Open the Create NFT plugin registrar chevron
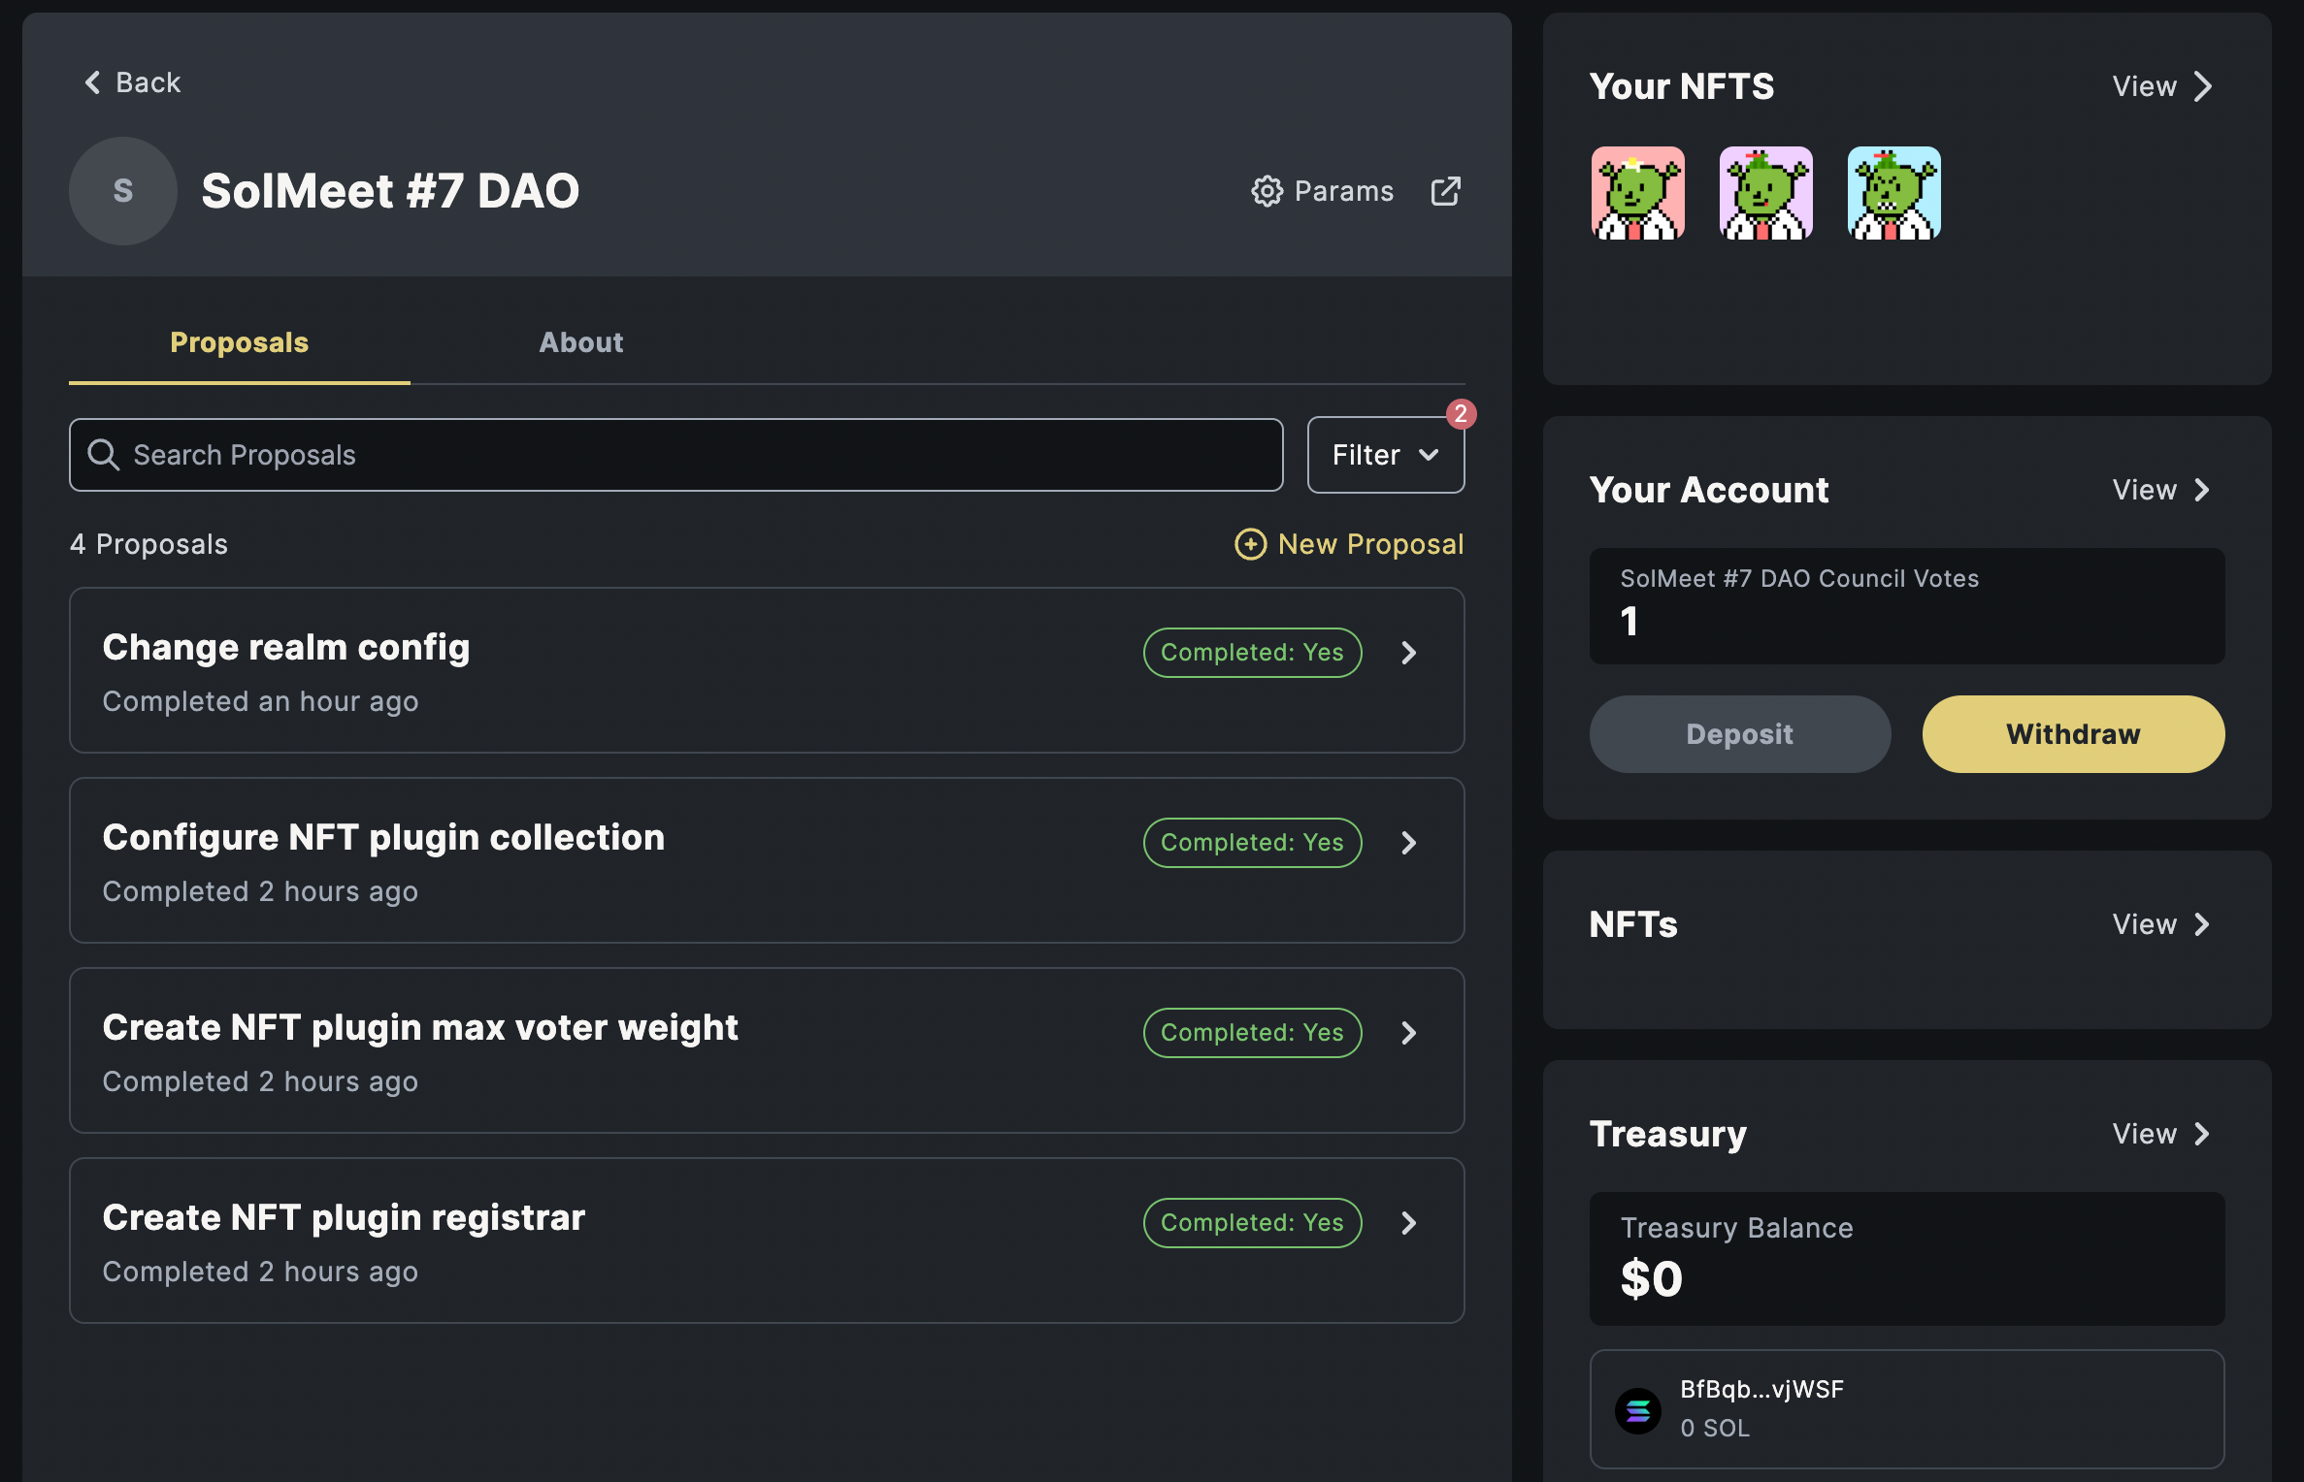This screenshot has height=1482, width=2304. click(x=1409, y=1223)
